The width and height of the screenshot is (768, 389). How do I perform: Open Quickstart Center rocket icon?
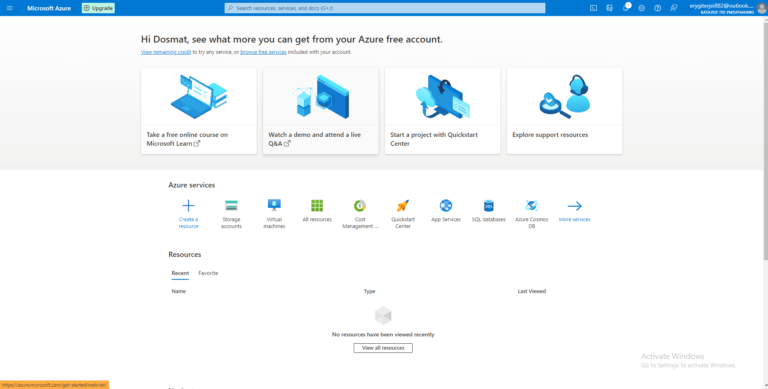coord(403,206)
